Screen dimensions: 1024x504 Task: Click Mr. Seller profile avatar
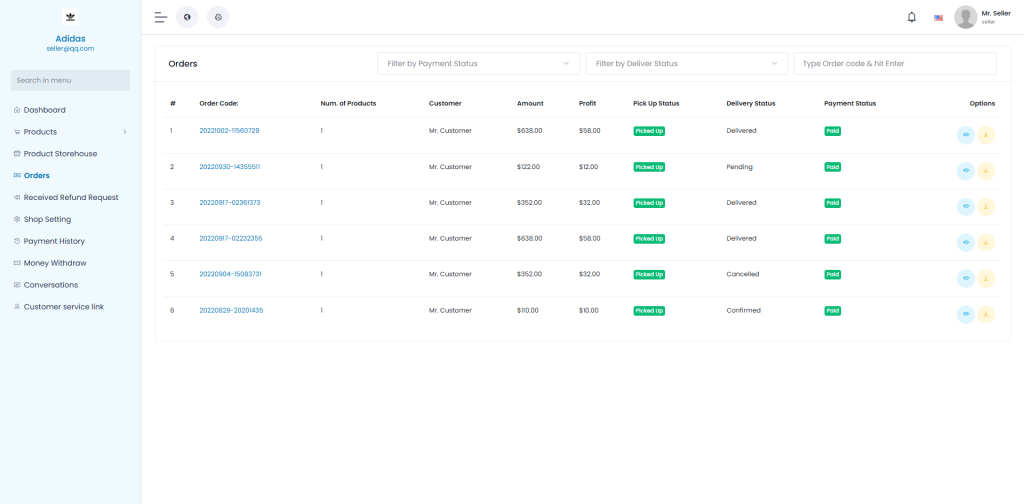pyautogui.click(x=965, y=17)
